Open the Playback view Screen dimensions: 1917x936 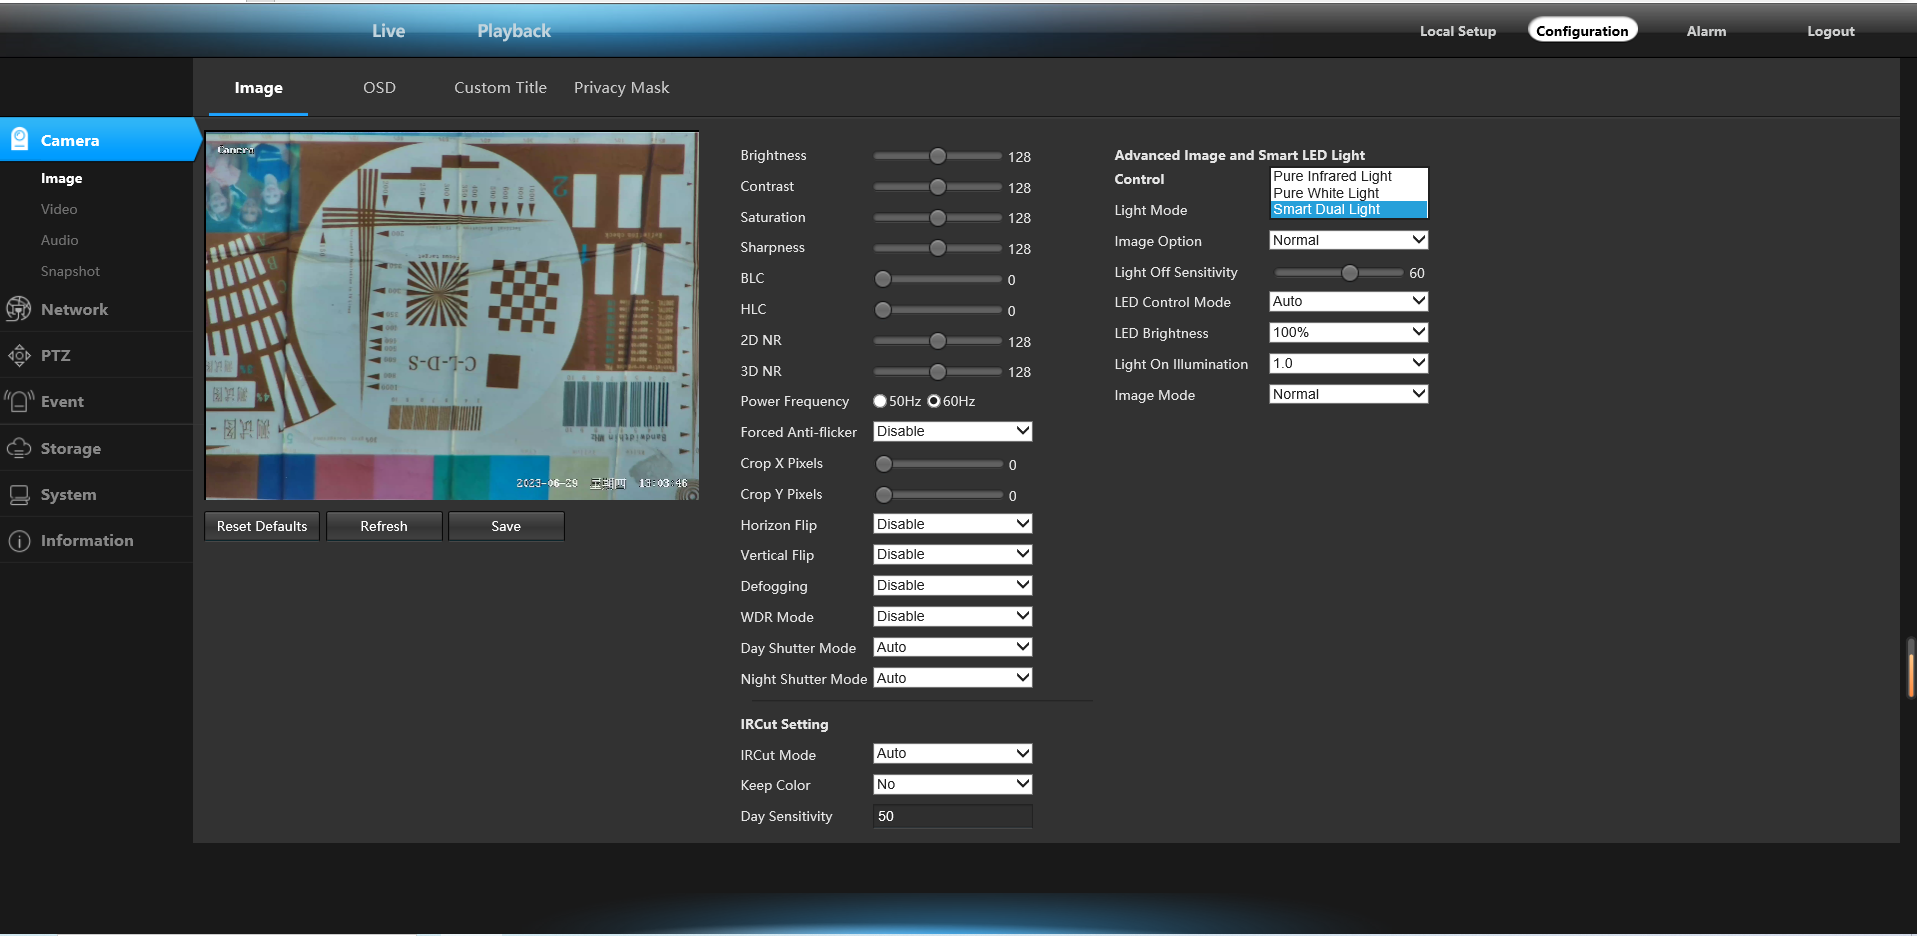(x=514, y=31)
